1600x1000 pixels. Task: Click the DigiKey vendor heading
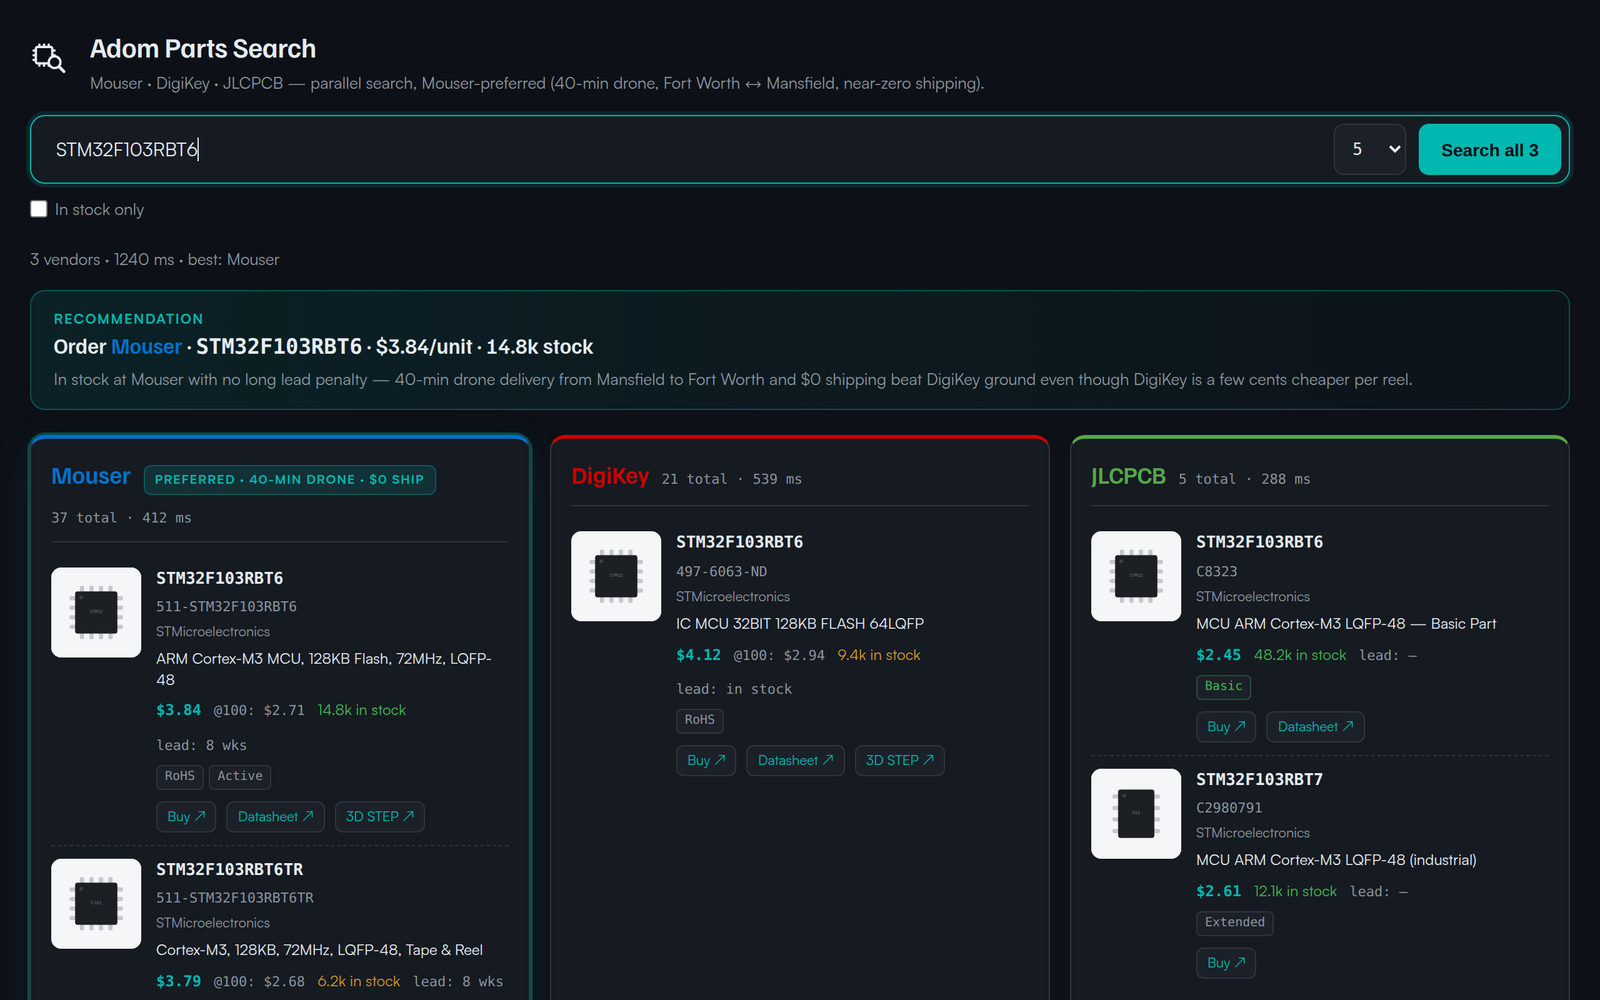coord(610,476)
